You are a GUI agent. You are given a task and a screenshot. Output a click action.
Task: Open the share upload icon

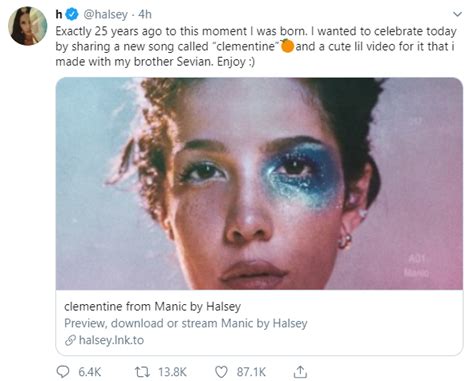click(300, 371)
